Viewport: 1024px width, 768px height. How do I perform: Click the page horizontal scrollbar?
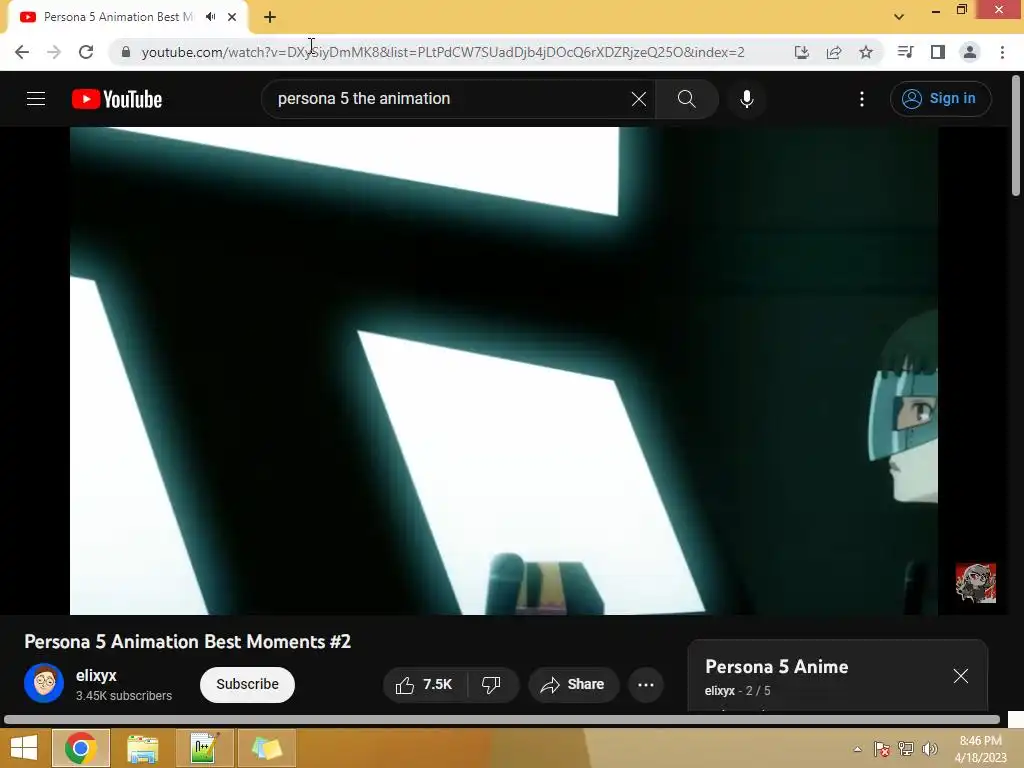pyautogui.click(x=502, y=720)
